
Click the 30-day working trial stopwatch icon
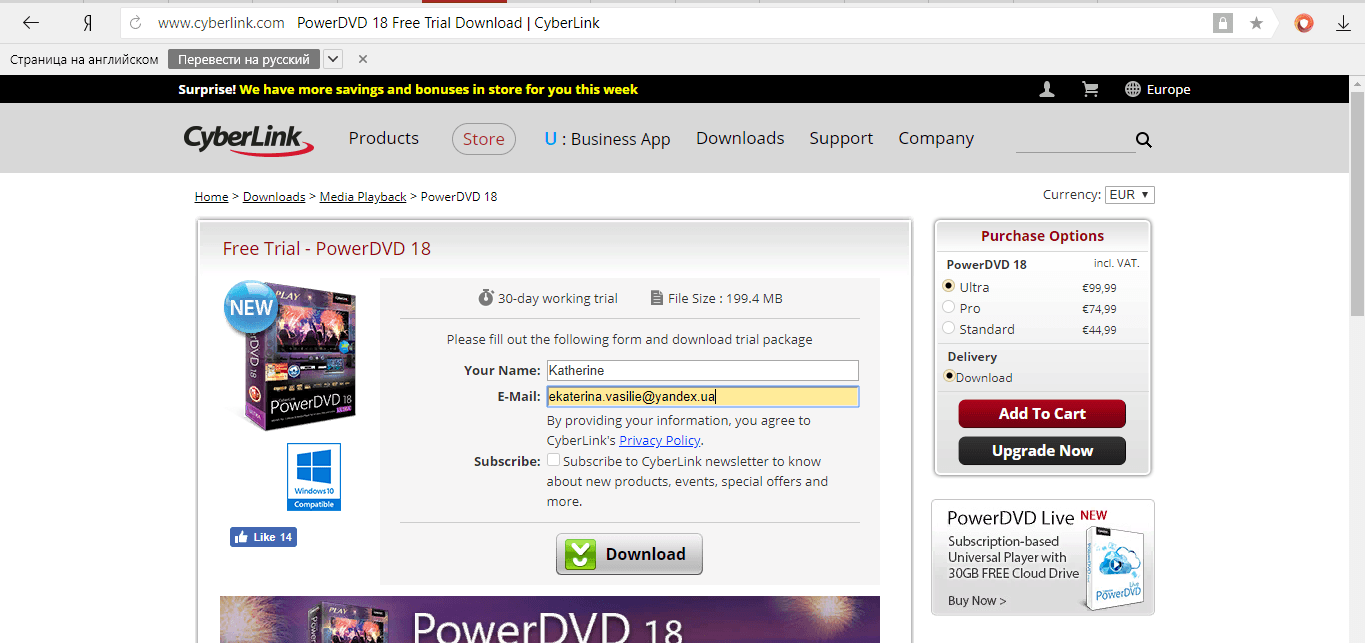[486, 298]
